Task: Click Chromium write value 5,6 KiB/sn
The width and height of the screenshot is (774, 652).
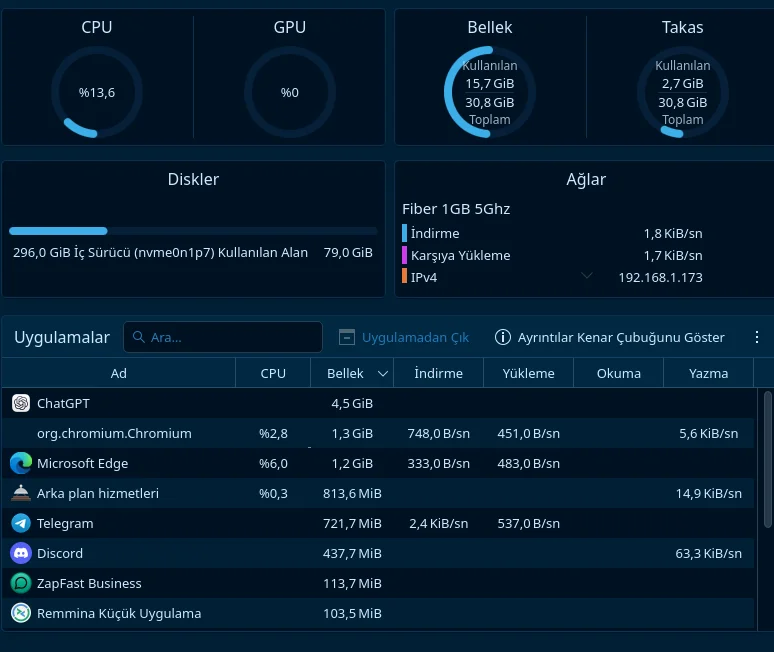Action: (x=708, y=433)
